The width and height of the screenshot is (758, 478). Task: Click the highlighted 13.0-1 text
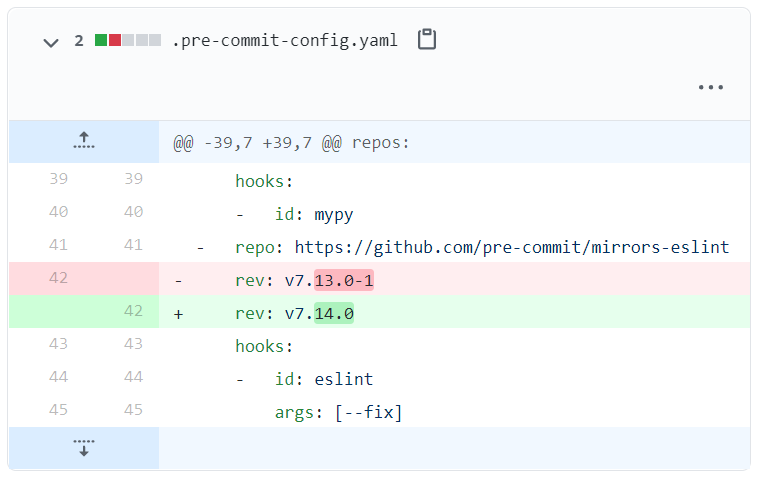(344, 280)
